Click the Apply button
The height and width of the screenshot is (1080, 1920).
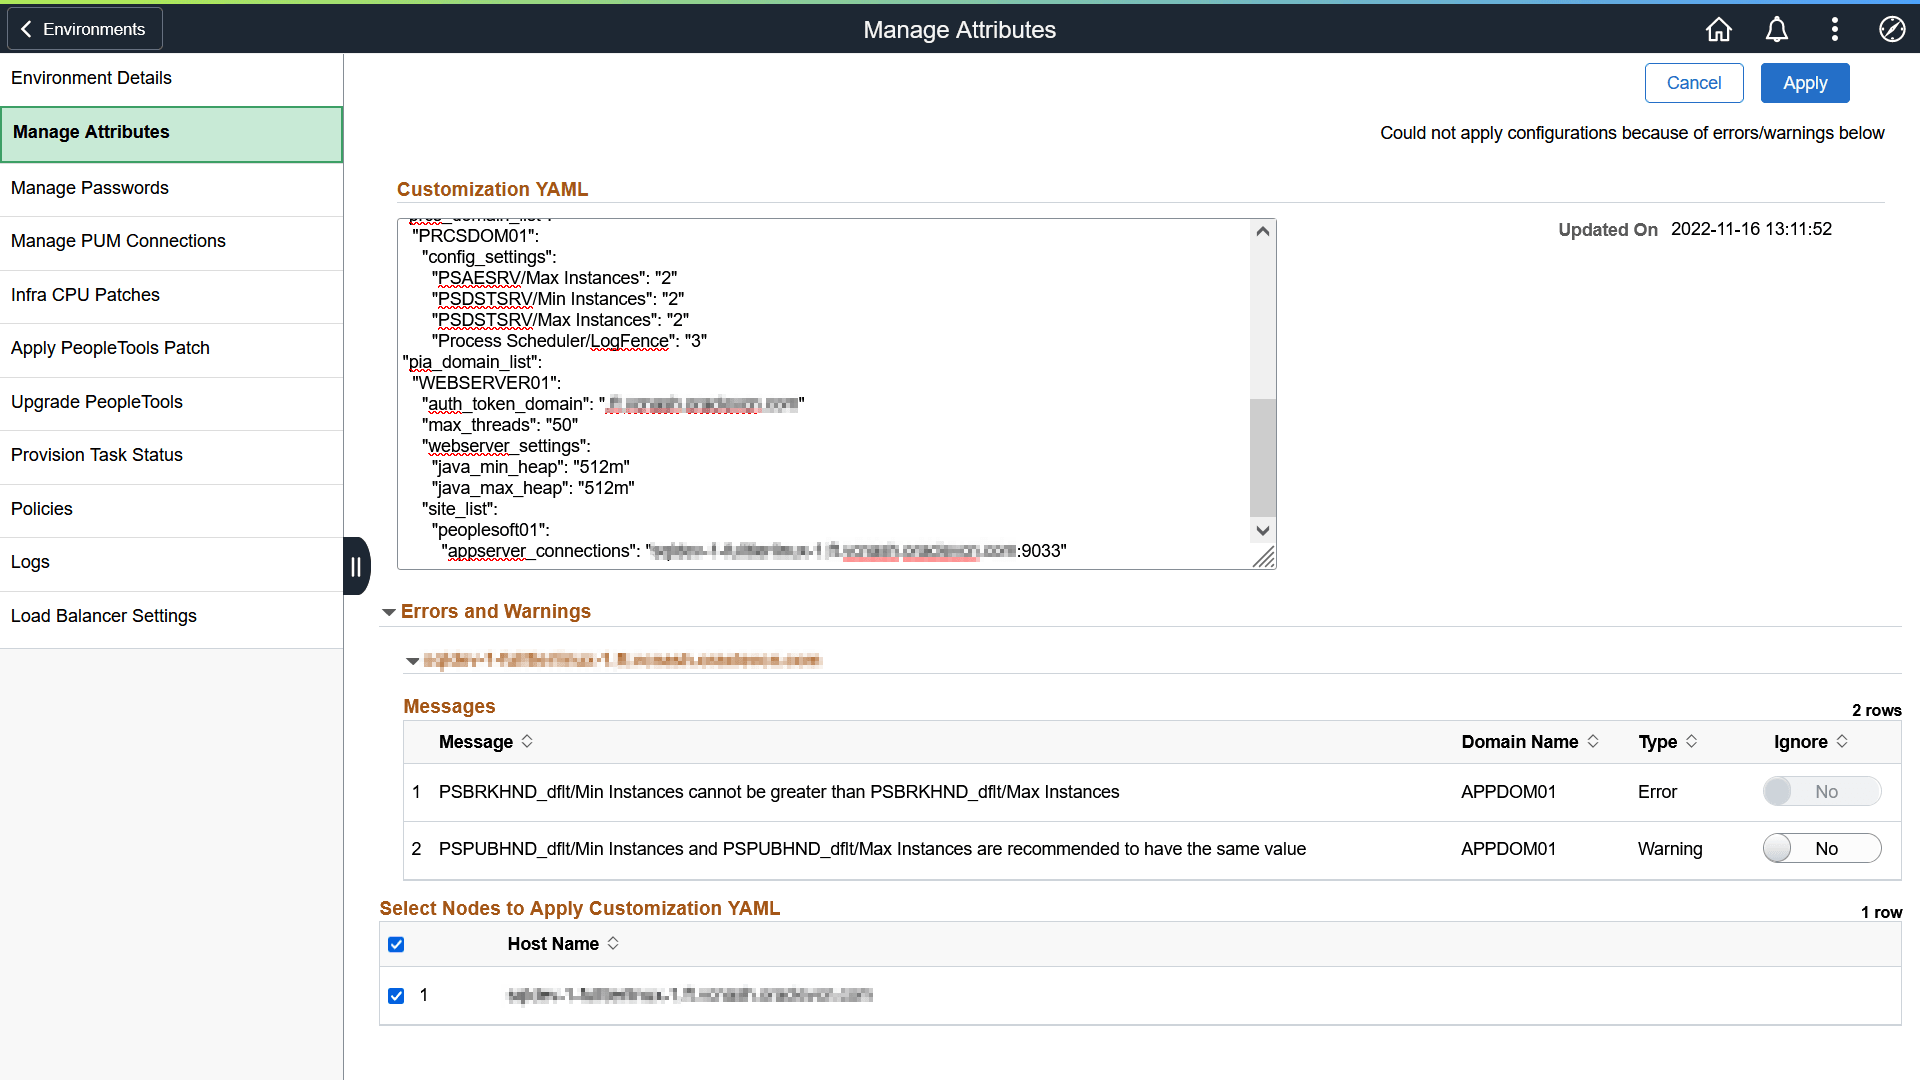point(1805,83)
